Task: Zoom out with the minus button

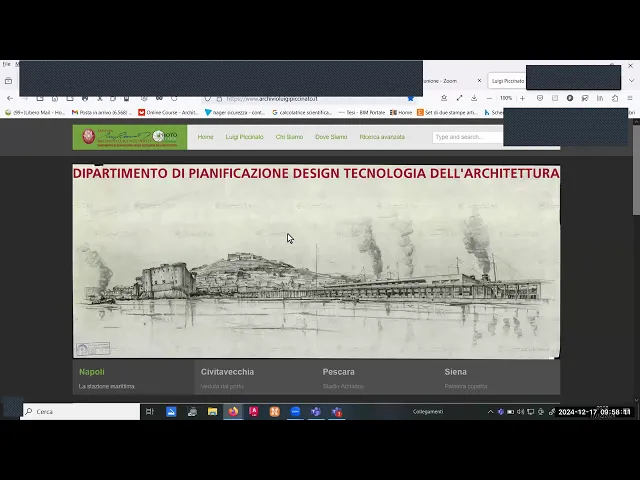Action: pyautogui.click(x=489, y=98)
